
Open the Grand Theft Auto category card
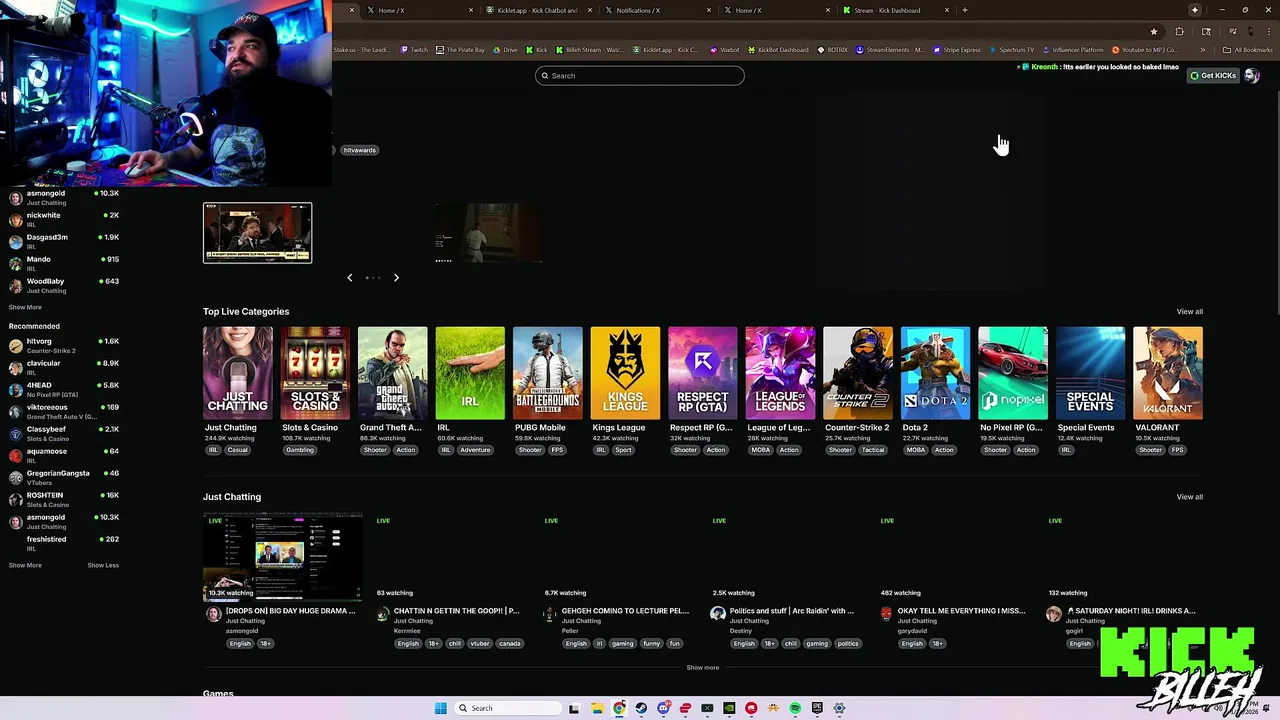393,373
